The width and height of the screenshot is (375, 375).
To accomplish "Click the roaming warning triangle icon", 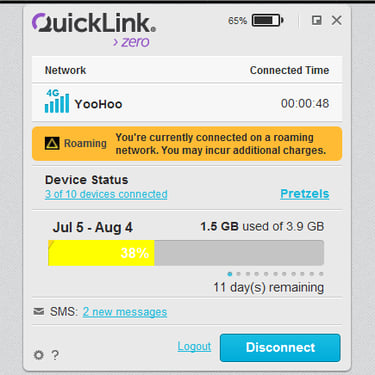I will [52, 144].
